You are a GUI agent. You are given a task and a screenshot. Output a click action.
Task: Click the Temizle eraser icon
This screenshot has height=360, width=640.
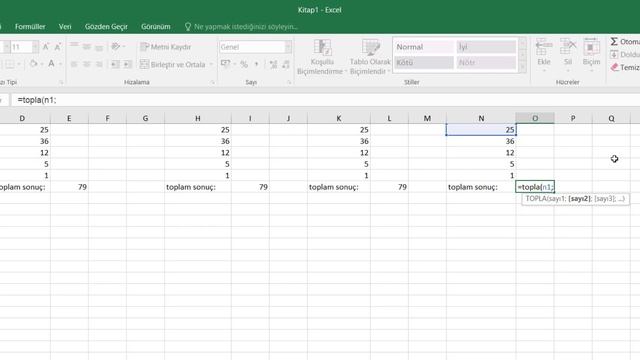click(614, 67)
